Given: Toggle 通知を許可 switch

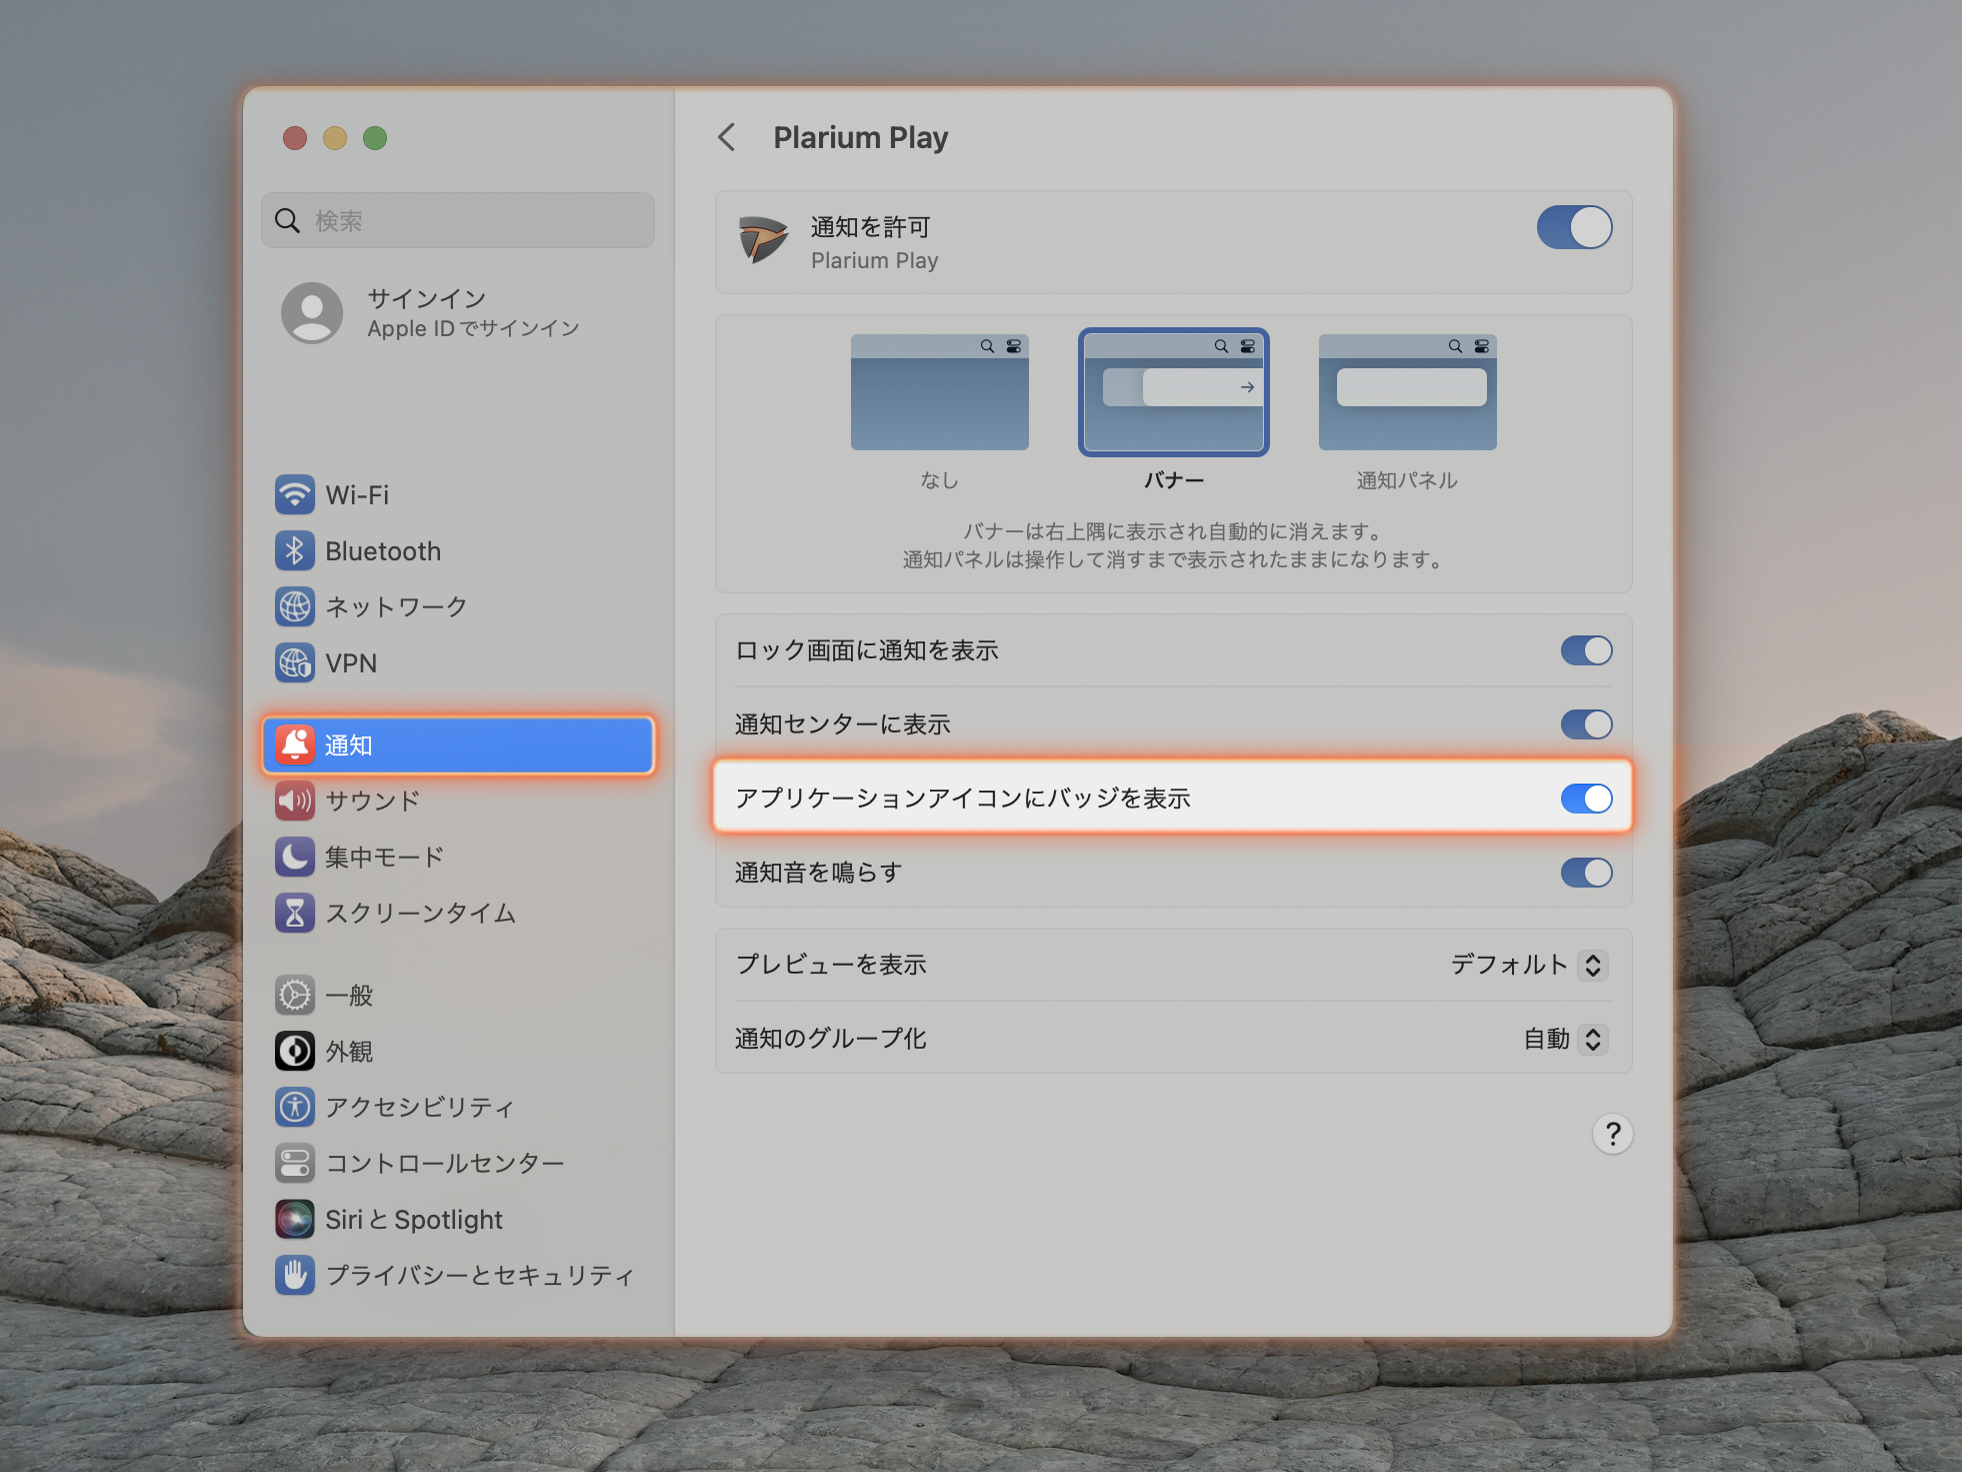Looking at the screenshot, I should click(1575, 227).
